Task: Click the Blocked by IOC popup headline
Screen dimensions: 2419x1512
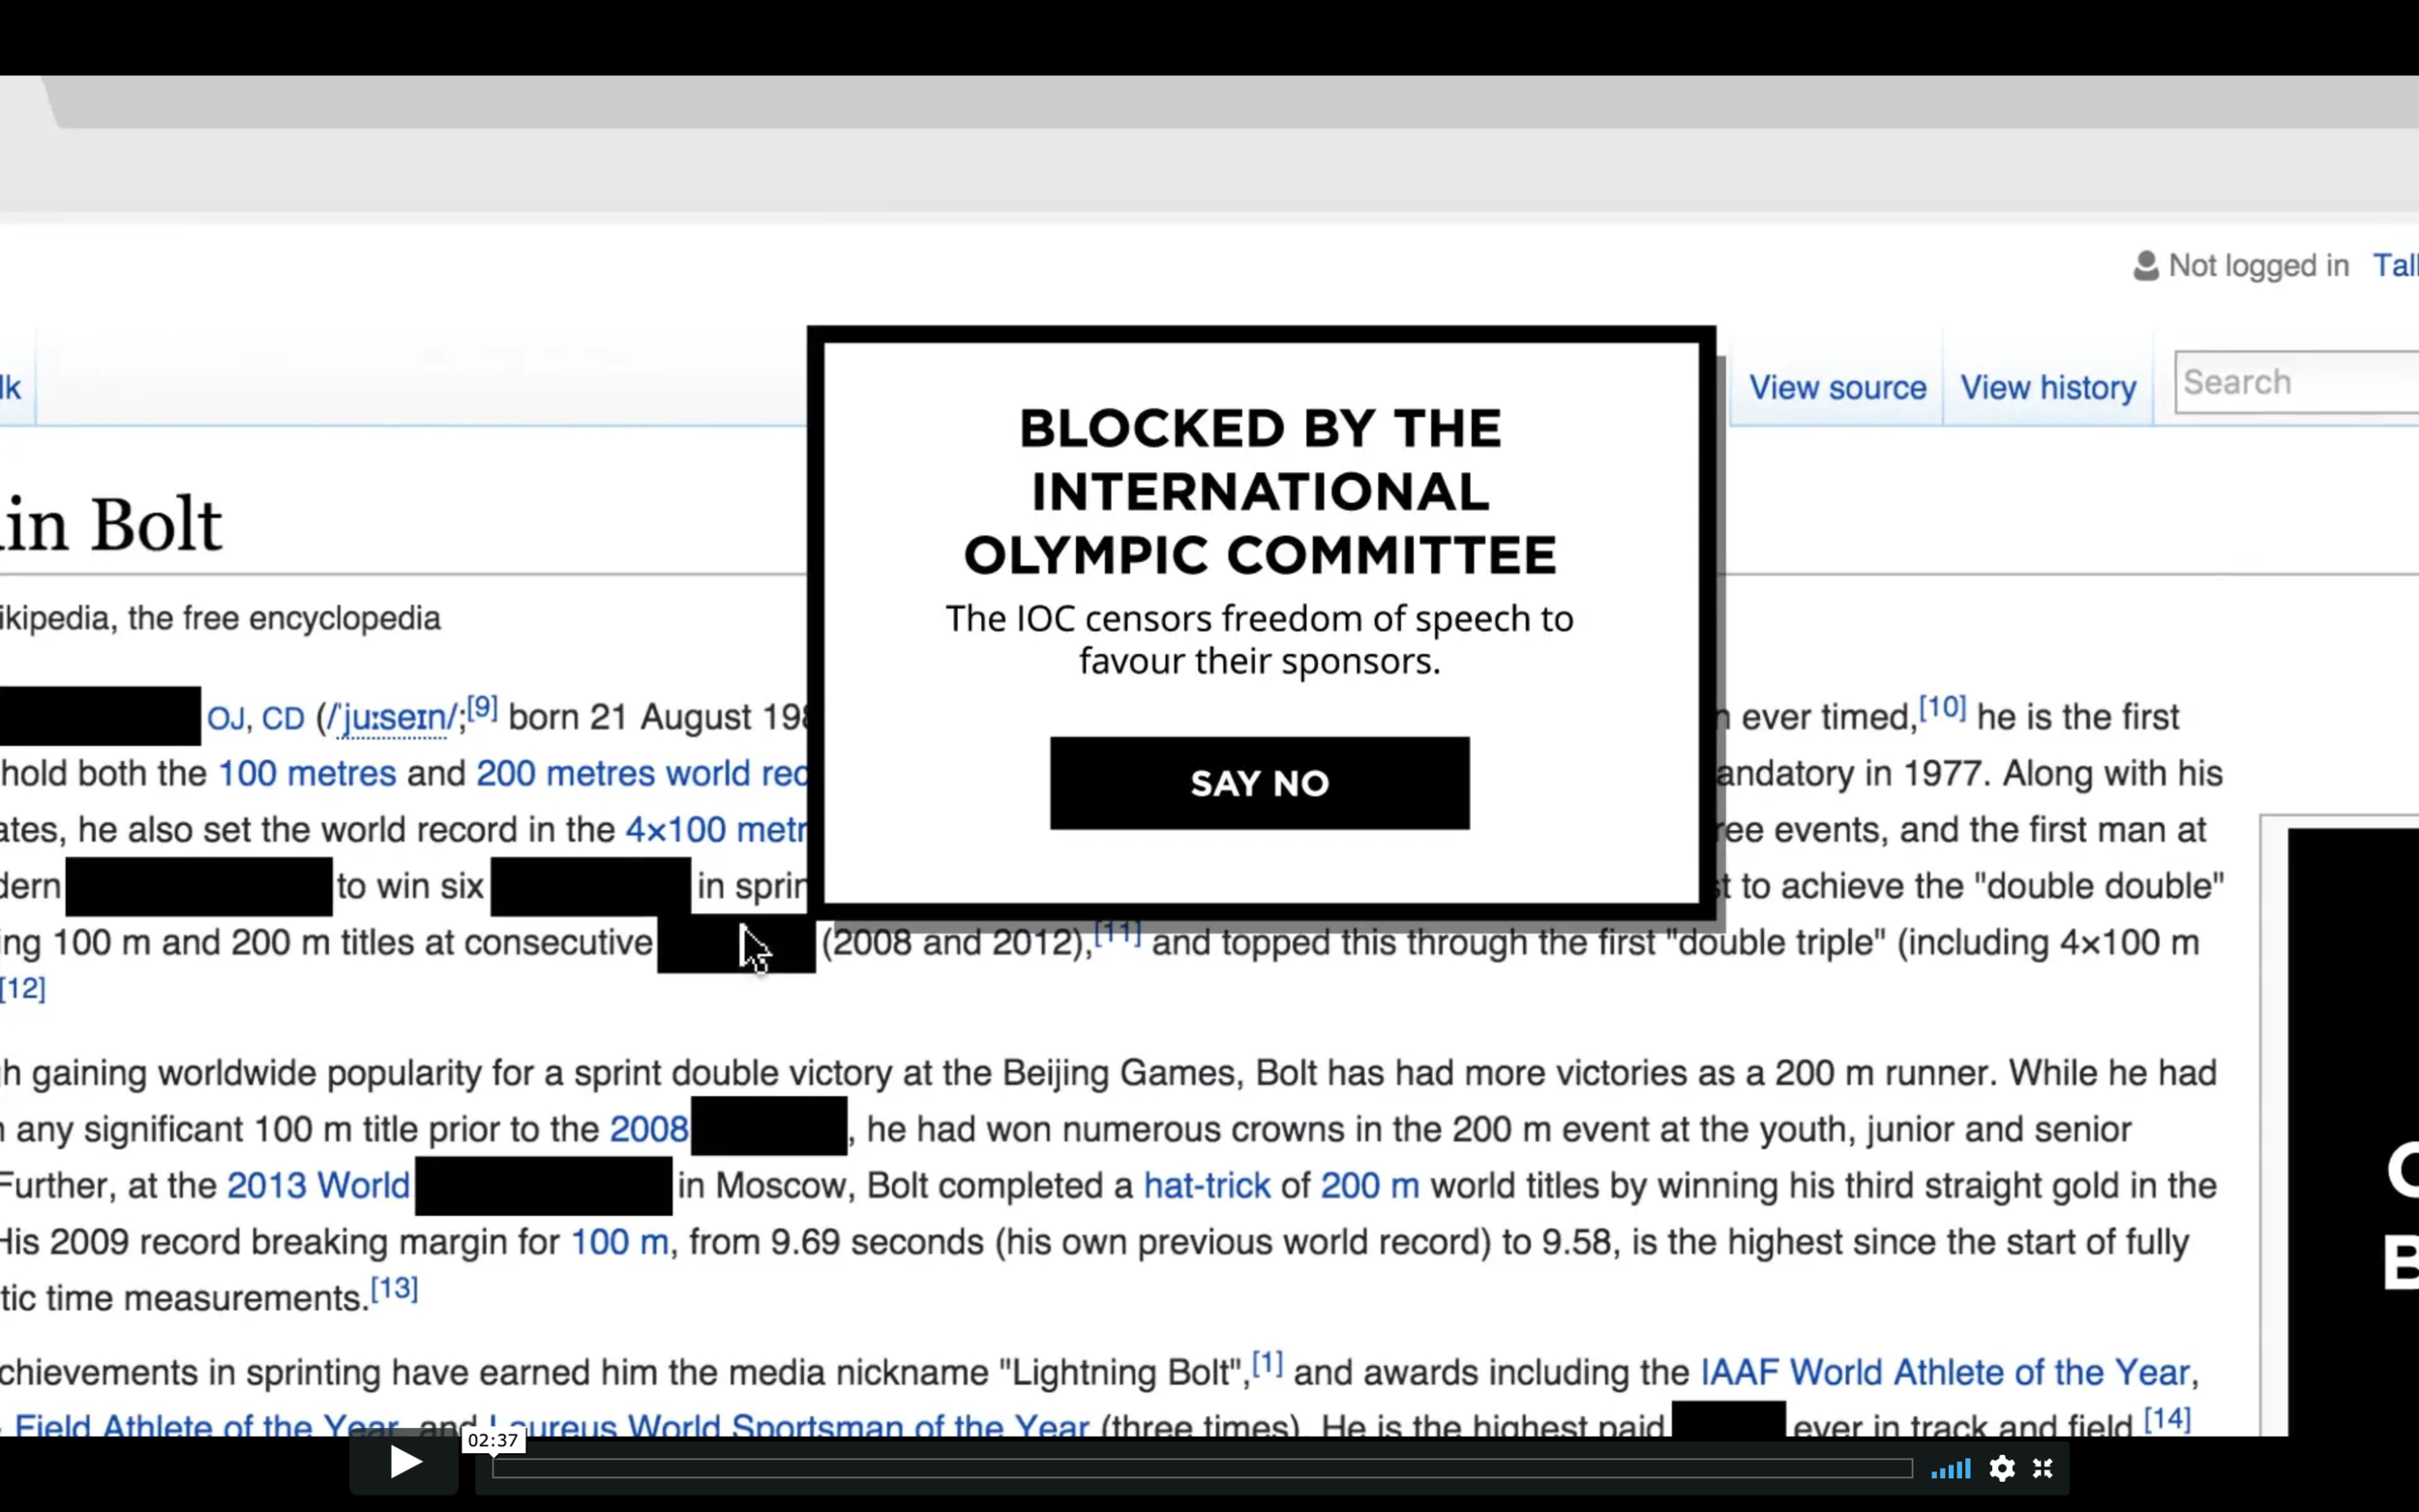Action: coord(1259,491)
